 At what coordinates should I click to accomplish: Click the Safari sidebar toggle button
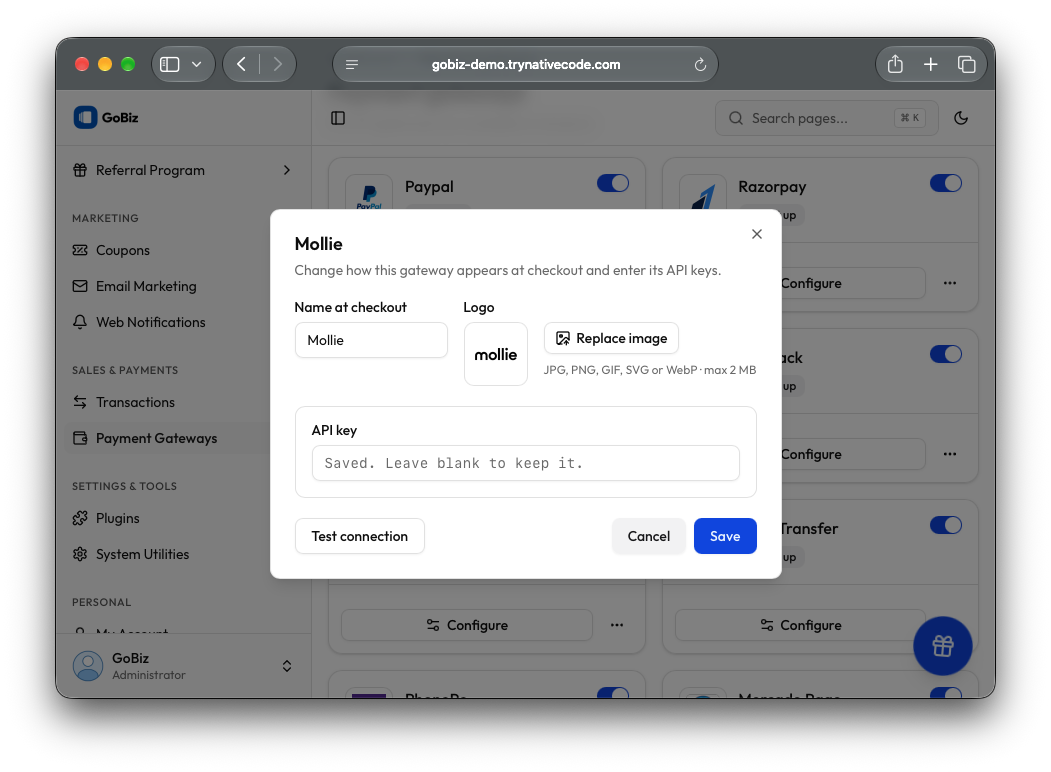(x=170, y=64)
